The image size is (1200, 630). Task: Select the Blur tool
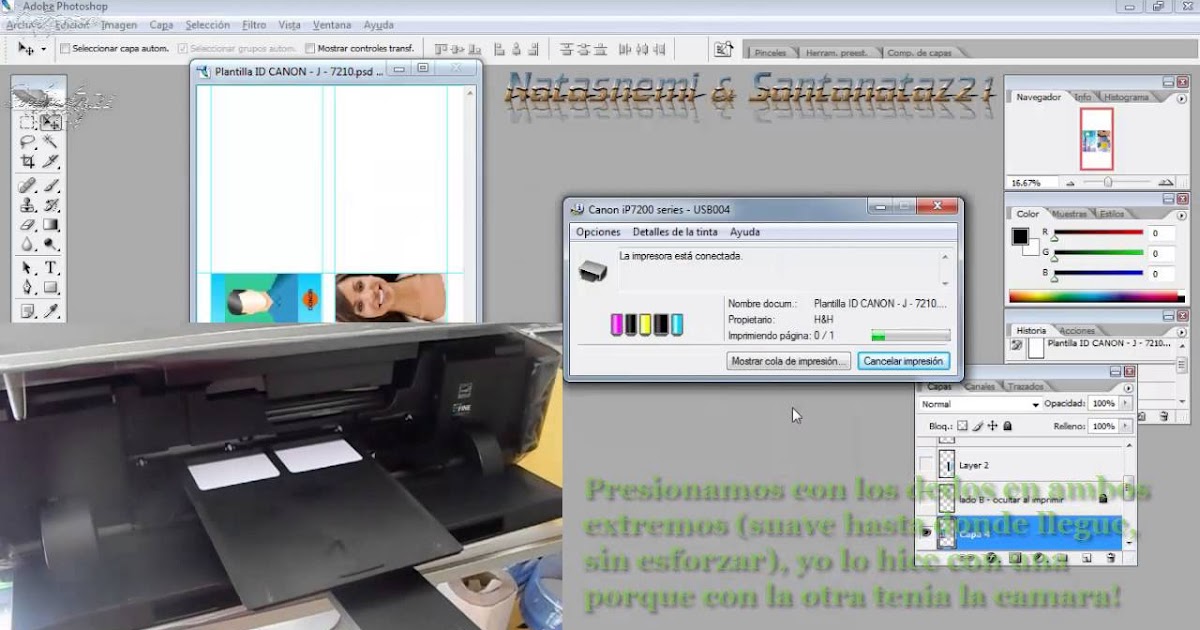click(28, 244)
